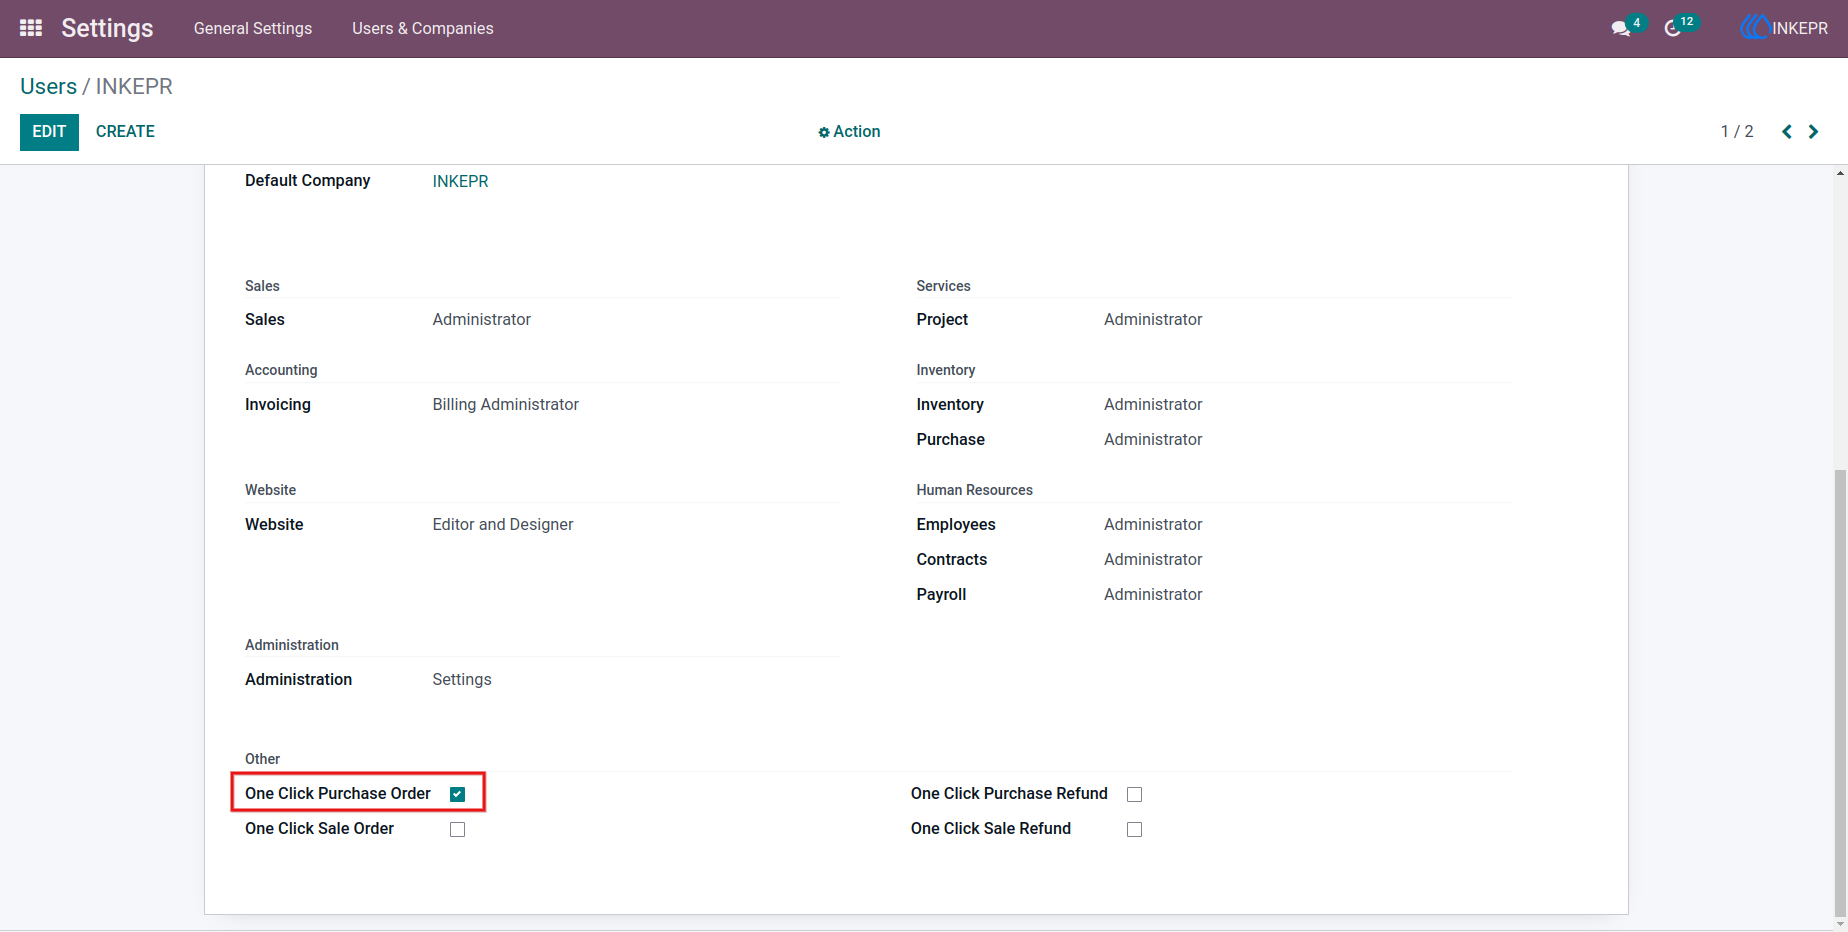The height and width of the screenshot is (932, 1848).
Task: Open the INKEPR user menu in the navbar
Action: [x=1785, y=28]
